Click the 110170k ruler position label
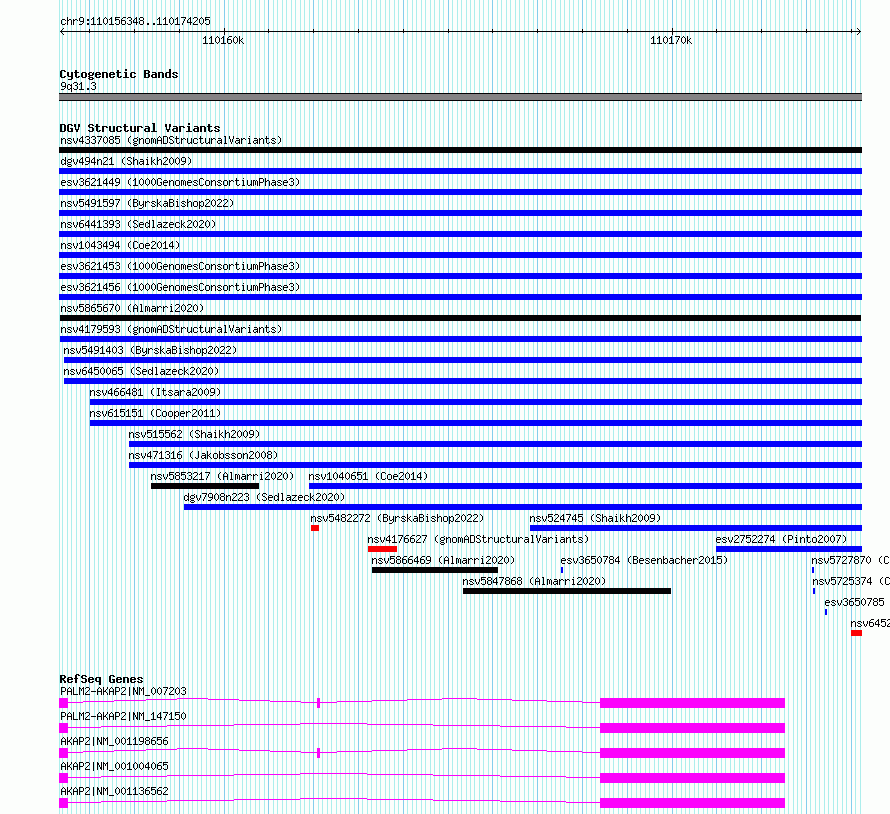890x814 pixels. (x=671, y=40)
